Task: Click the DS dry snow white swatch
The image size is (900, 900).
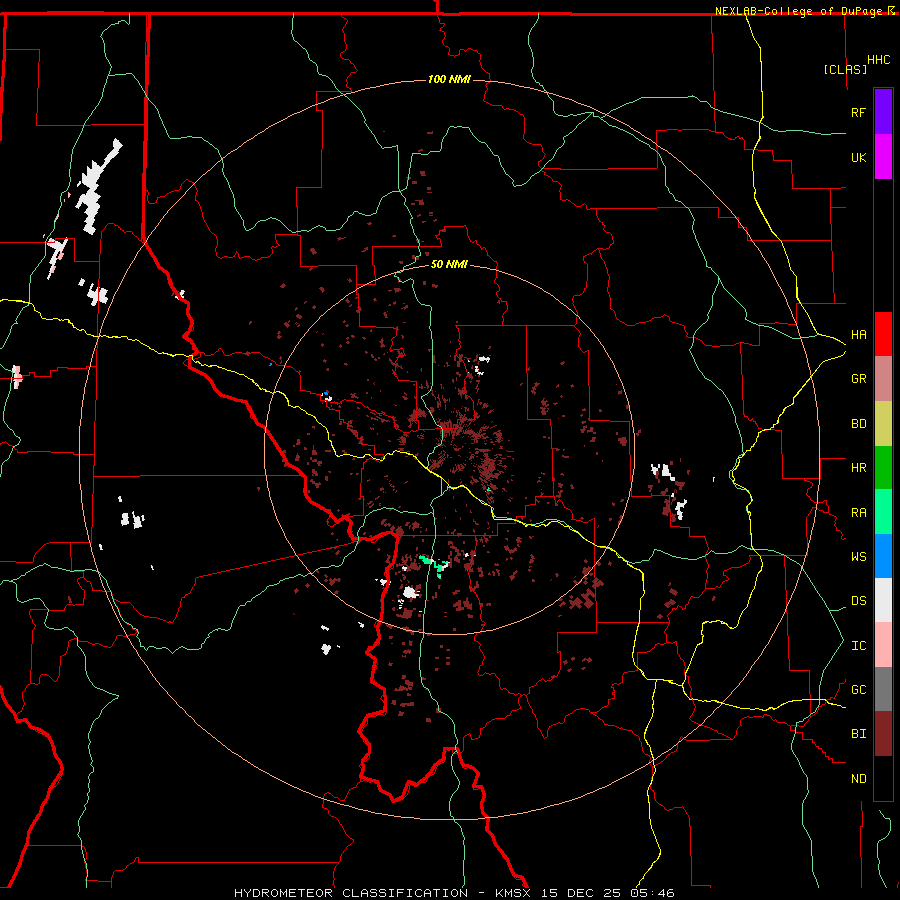Action: click(x=883, y=600)
